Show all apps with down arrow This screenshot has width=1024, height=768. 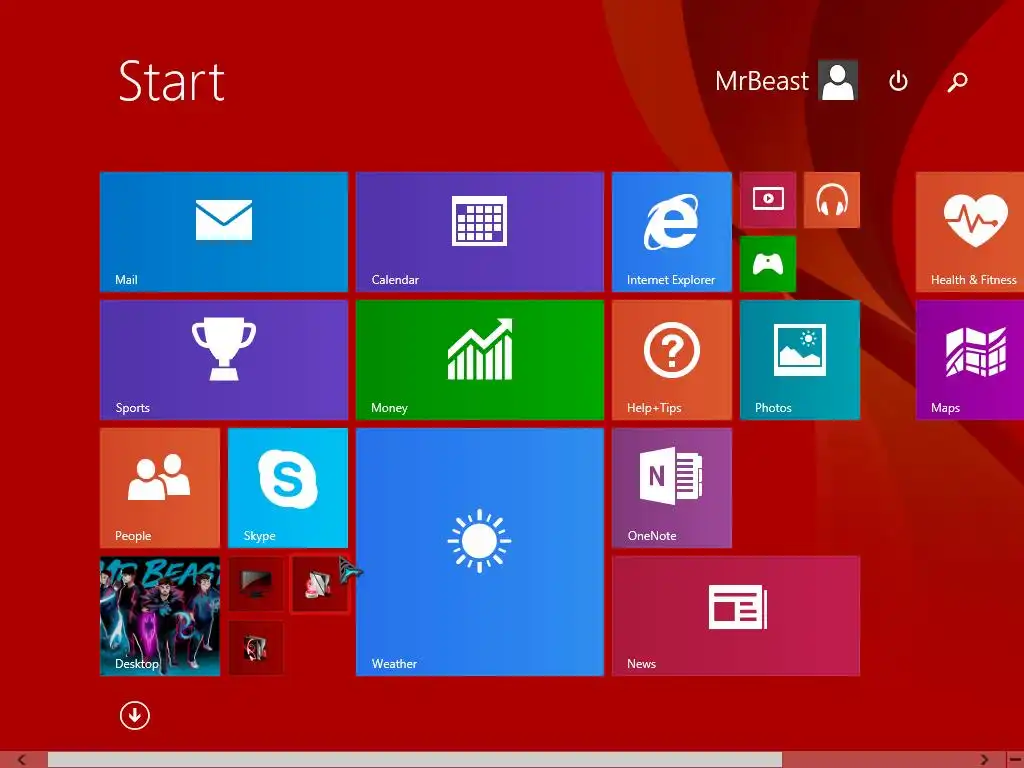pos(135,716)
